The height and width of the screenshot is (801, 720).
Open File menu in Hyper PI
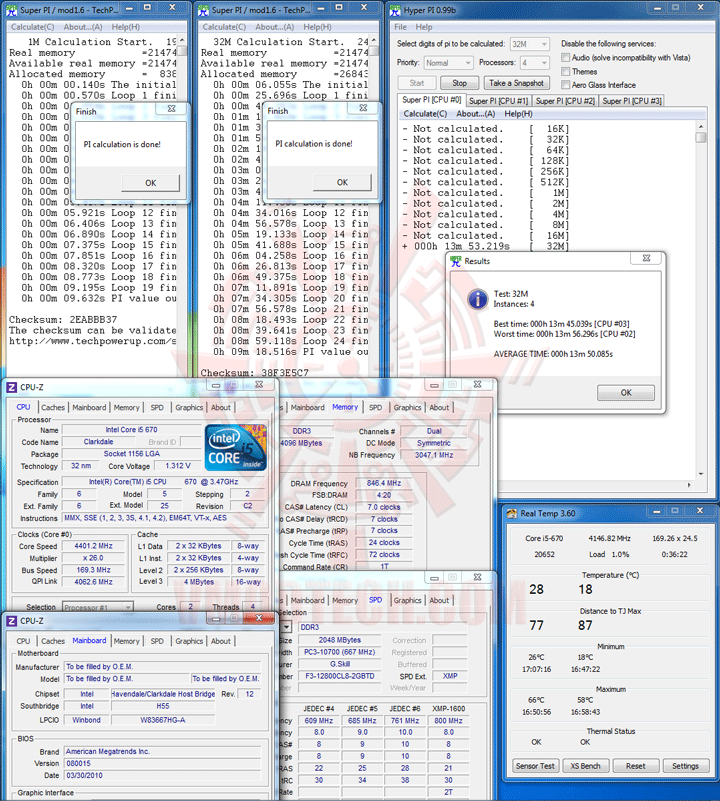(401, 27)
